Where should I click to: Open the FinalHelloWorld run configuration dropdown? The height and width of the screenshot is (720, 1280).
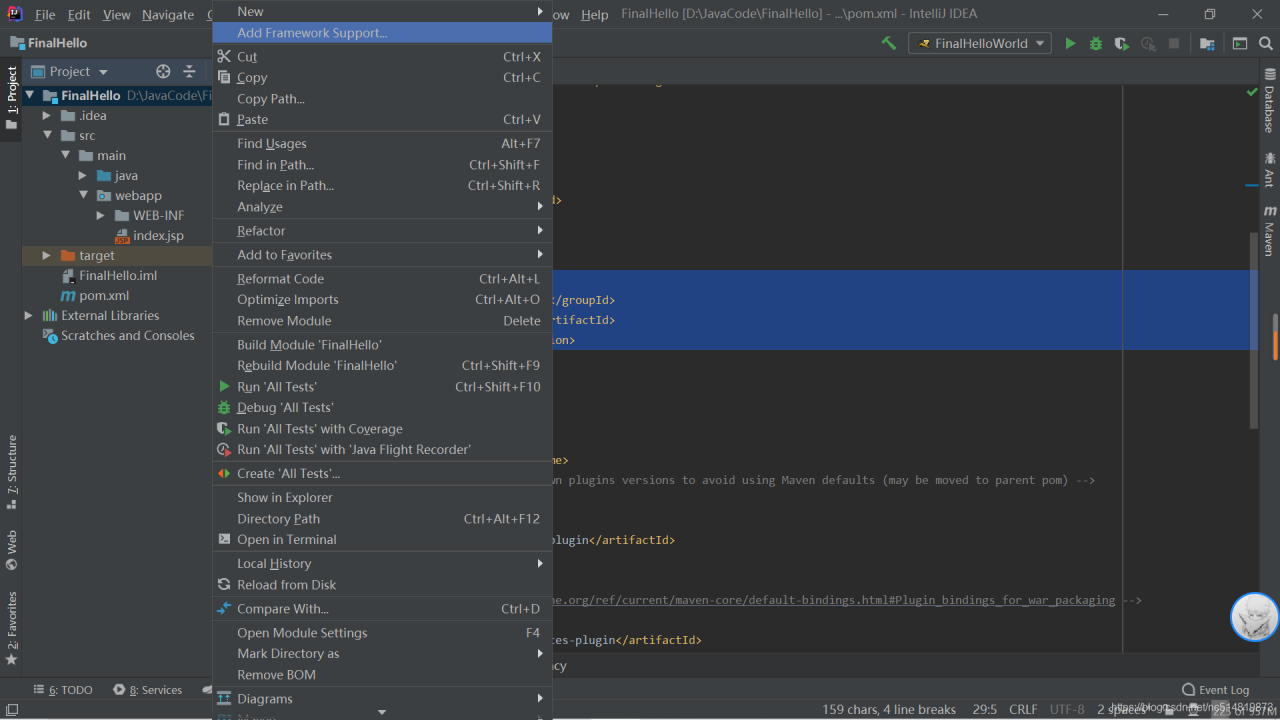pos(980,43)
